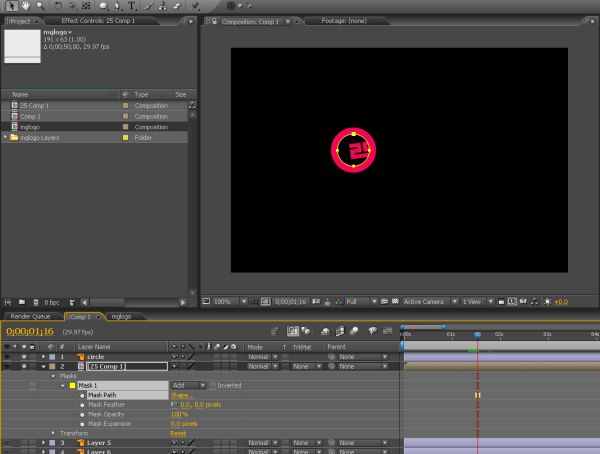
Task: Click the new composition icon in Project panel
Action: 36,302
